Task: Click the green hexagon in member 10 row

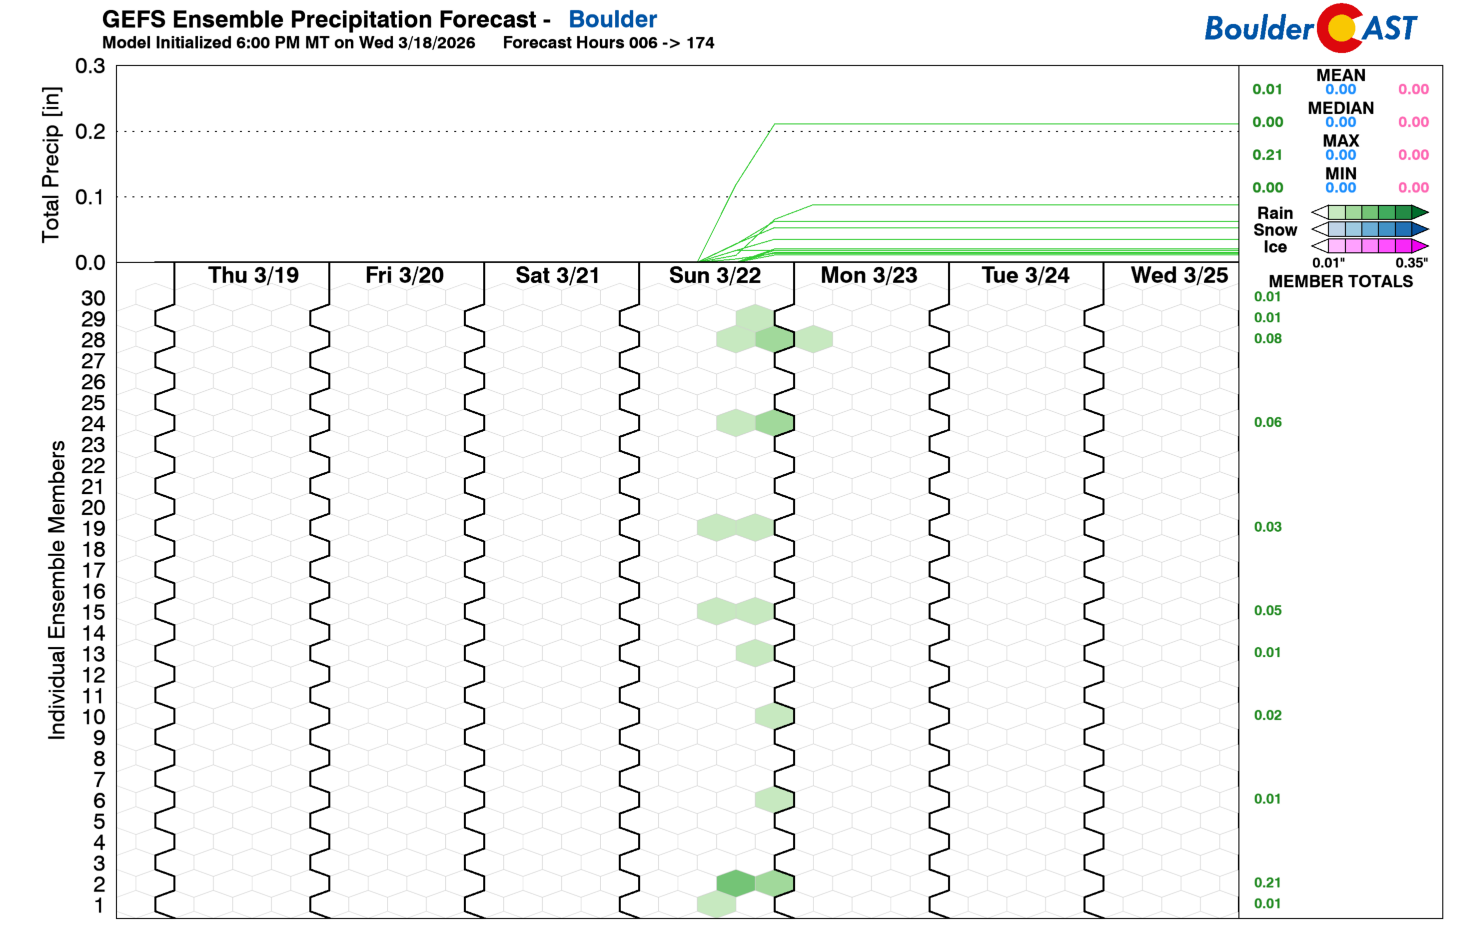Action: coord(774,716)
